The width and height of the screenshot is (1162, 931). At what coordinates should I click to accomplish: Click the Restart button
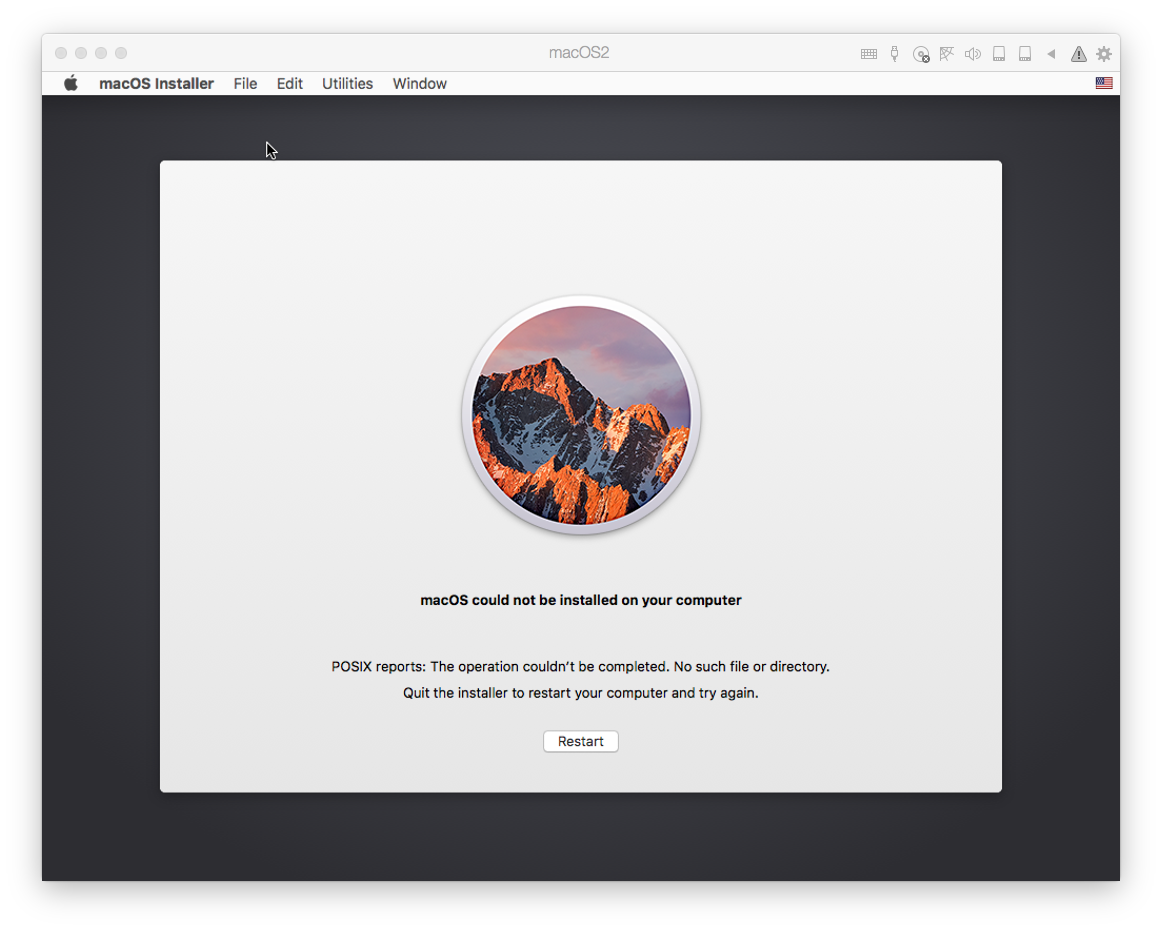[580, 741]
